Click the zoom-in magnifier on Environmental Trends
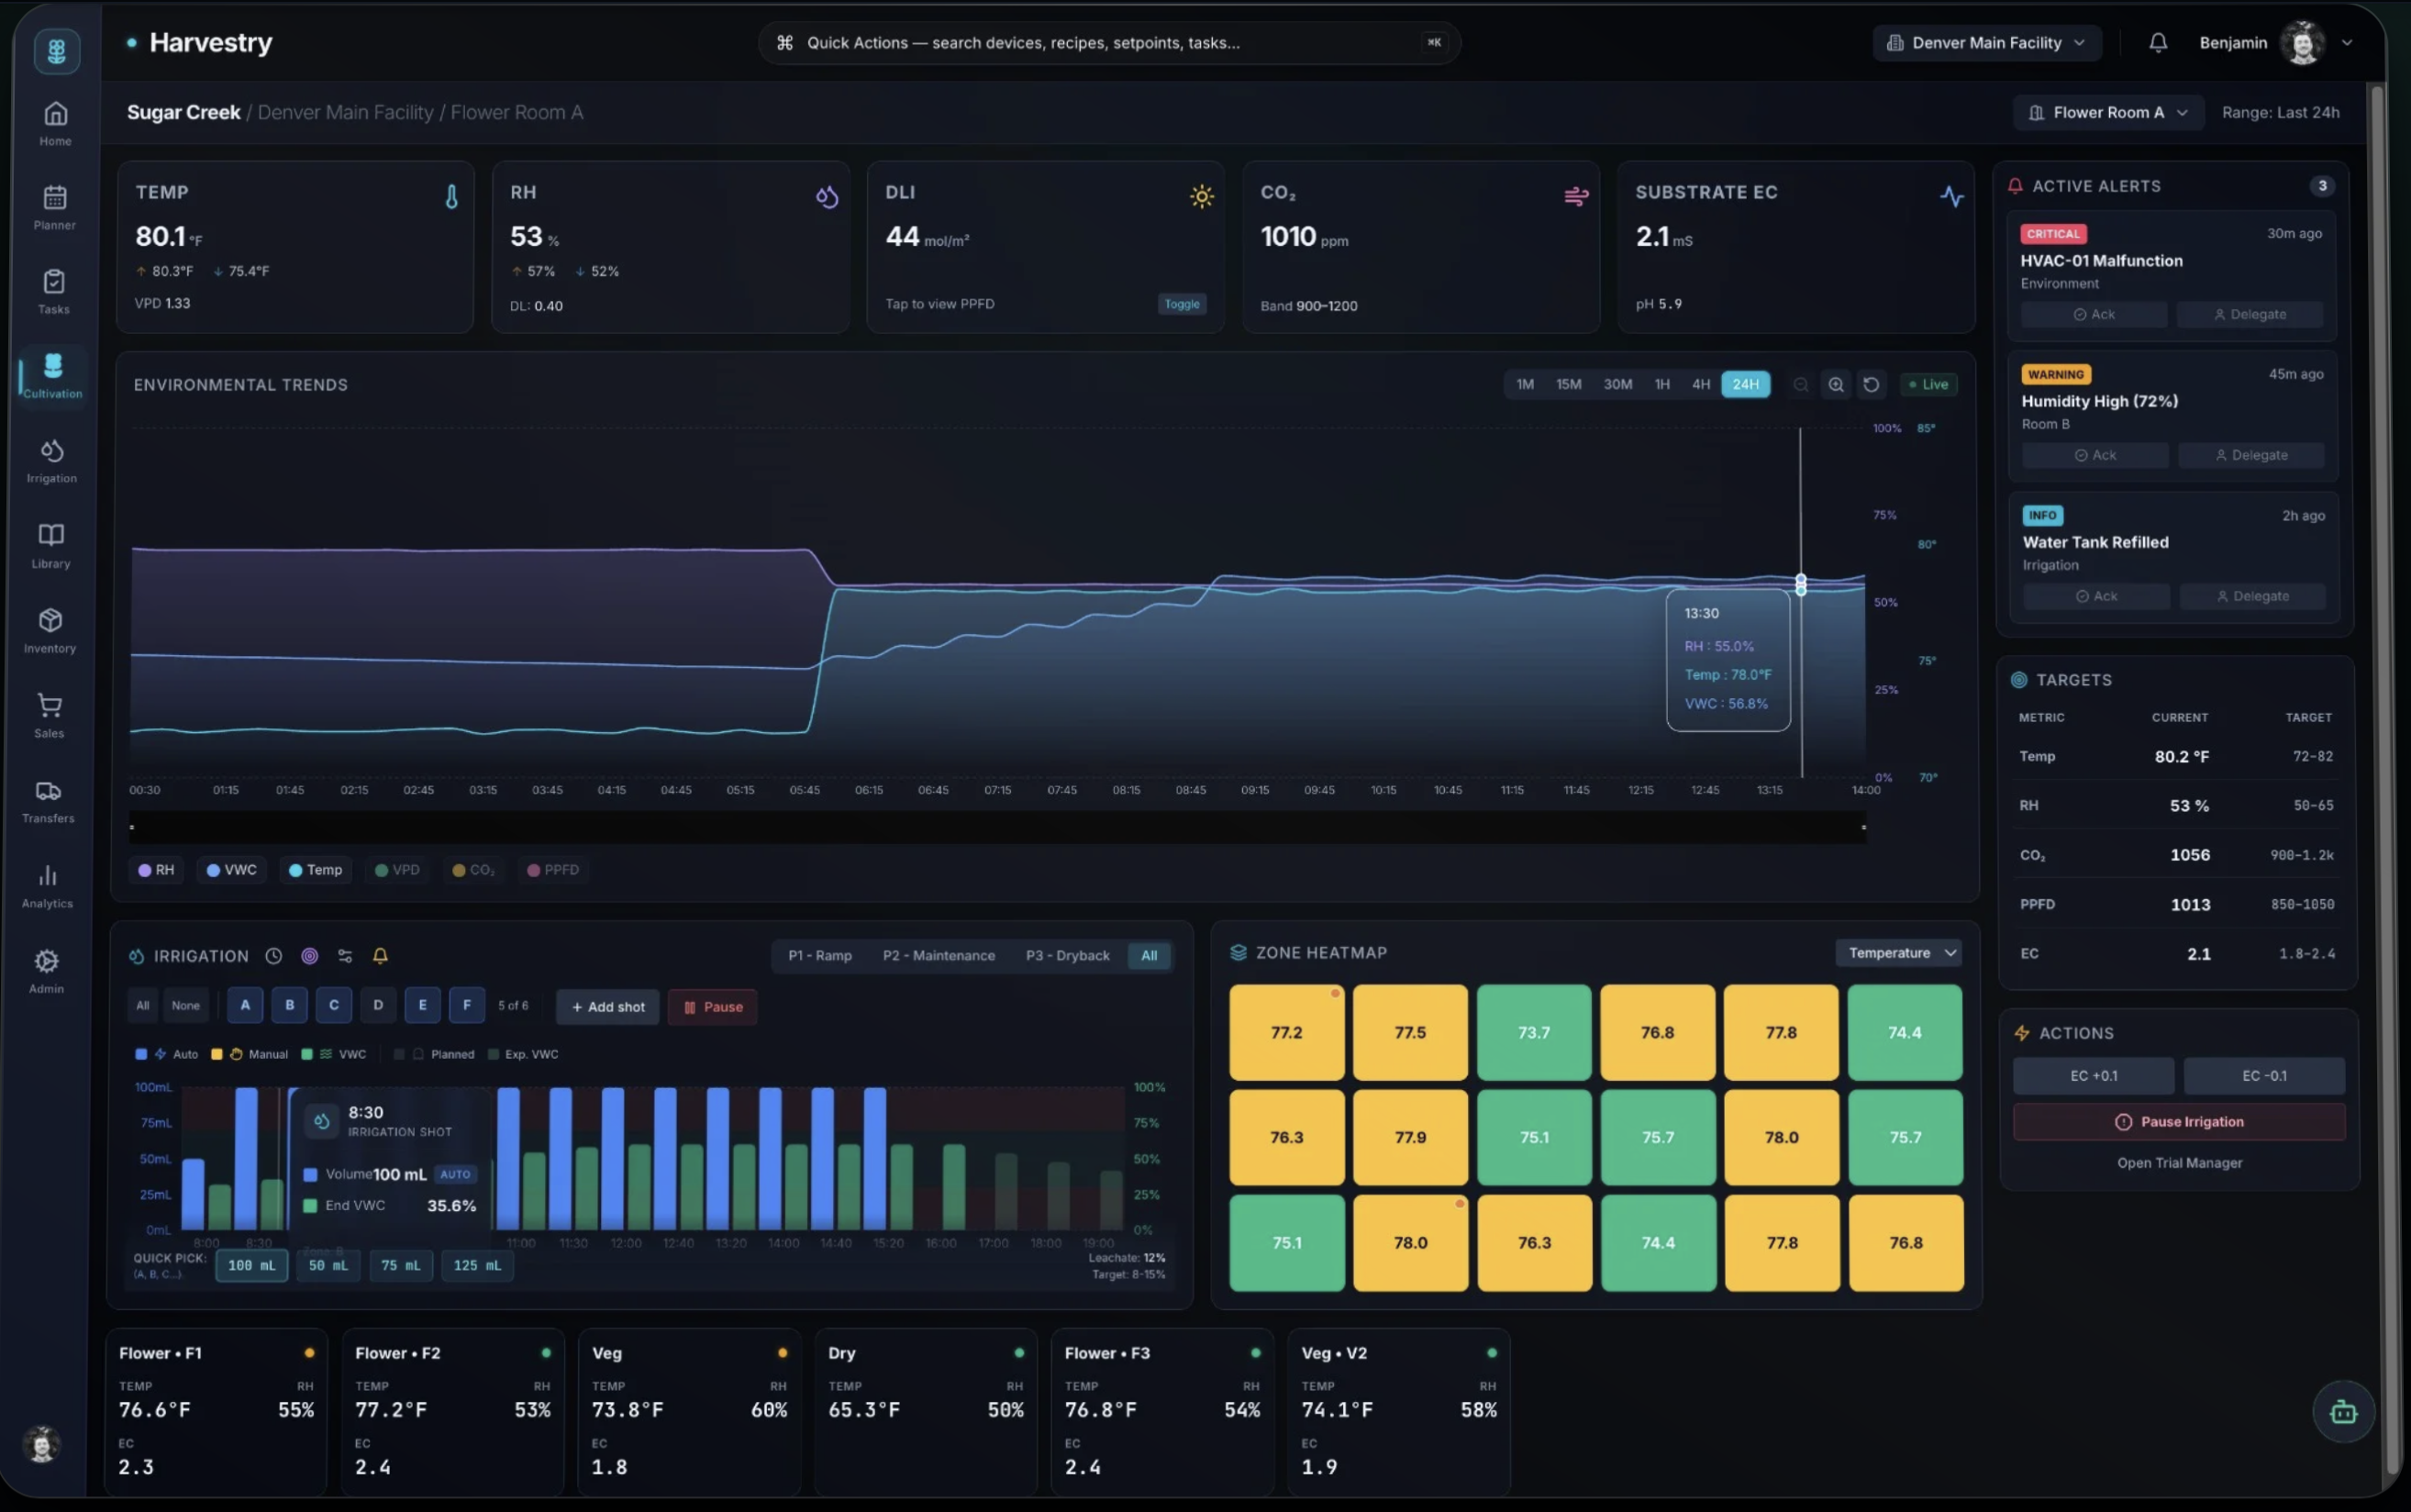This screenshot has width=2411, height=1512. [1836, 384]
